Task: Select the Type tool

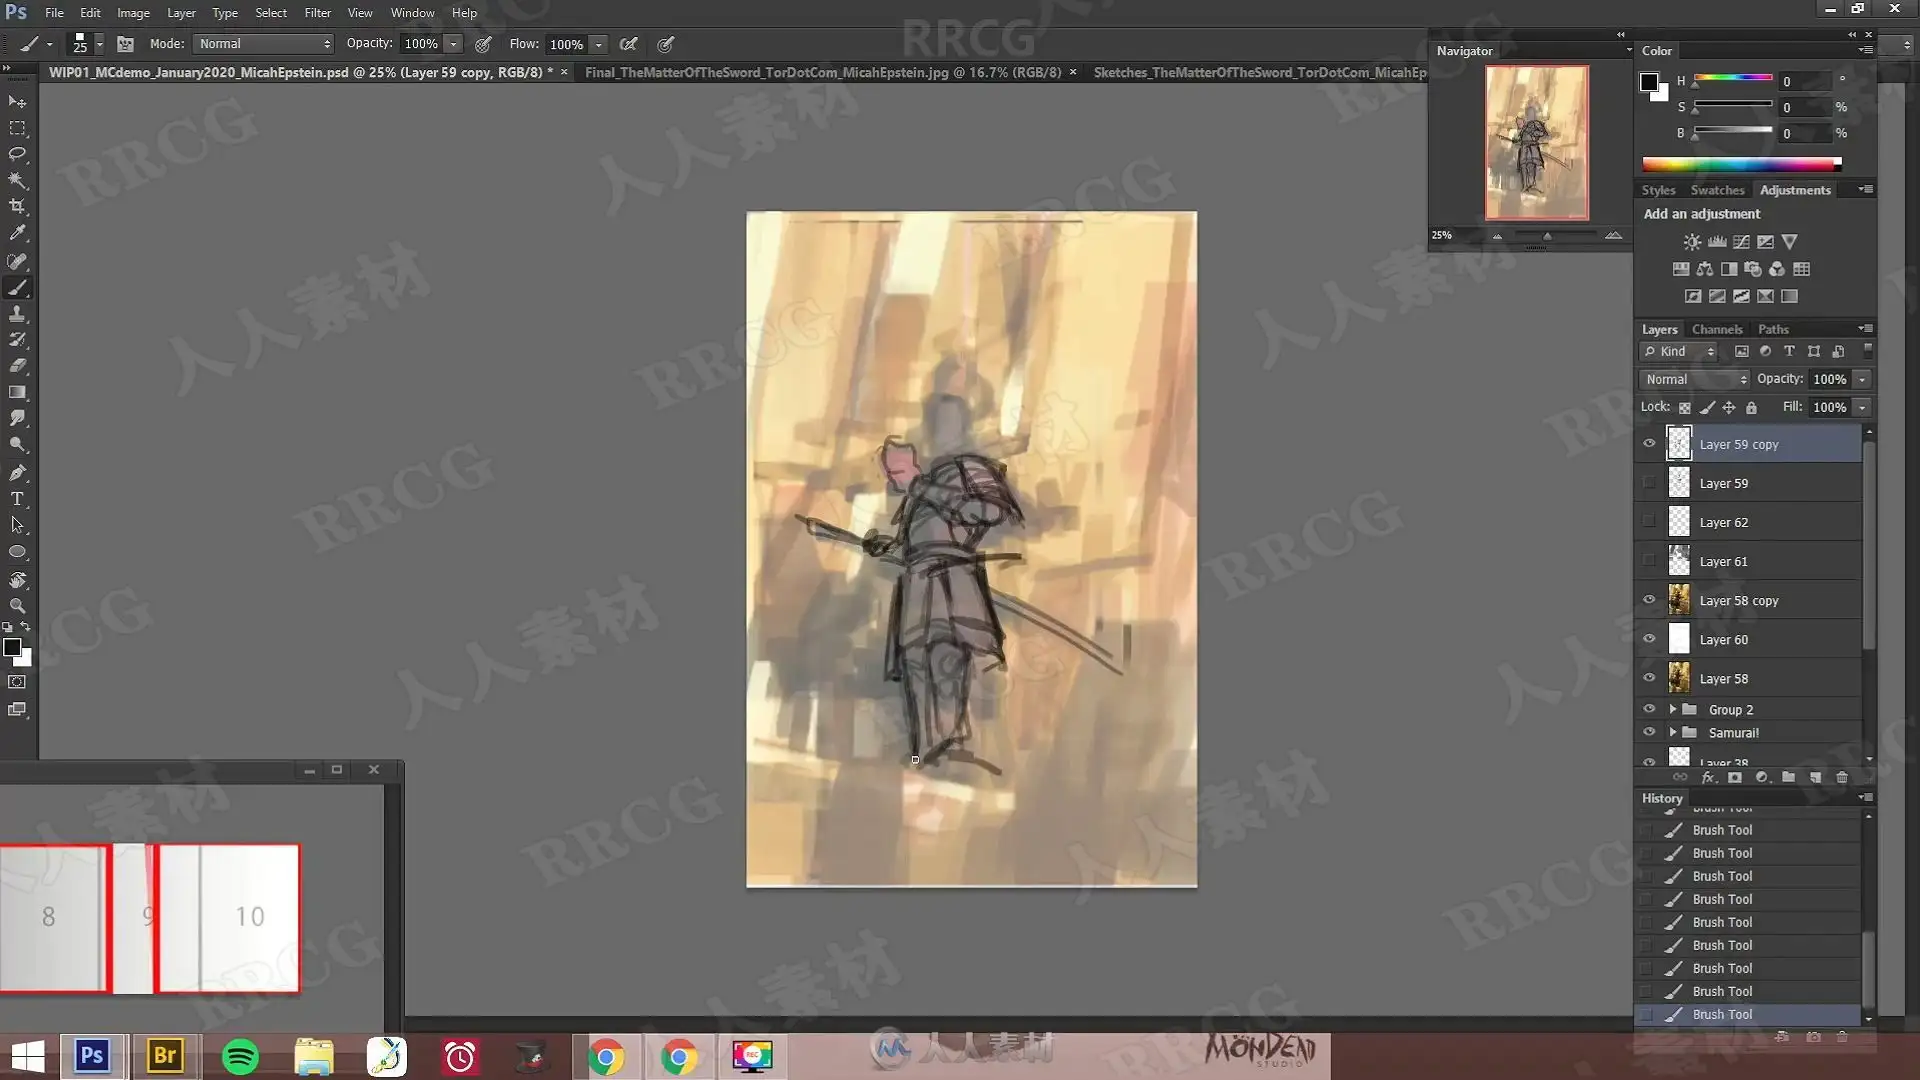Action: pos(17,499)
